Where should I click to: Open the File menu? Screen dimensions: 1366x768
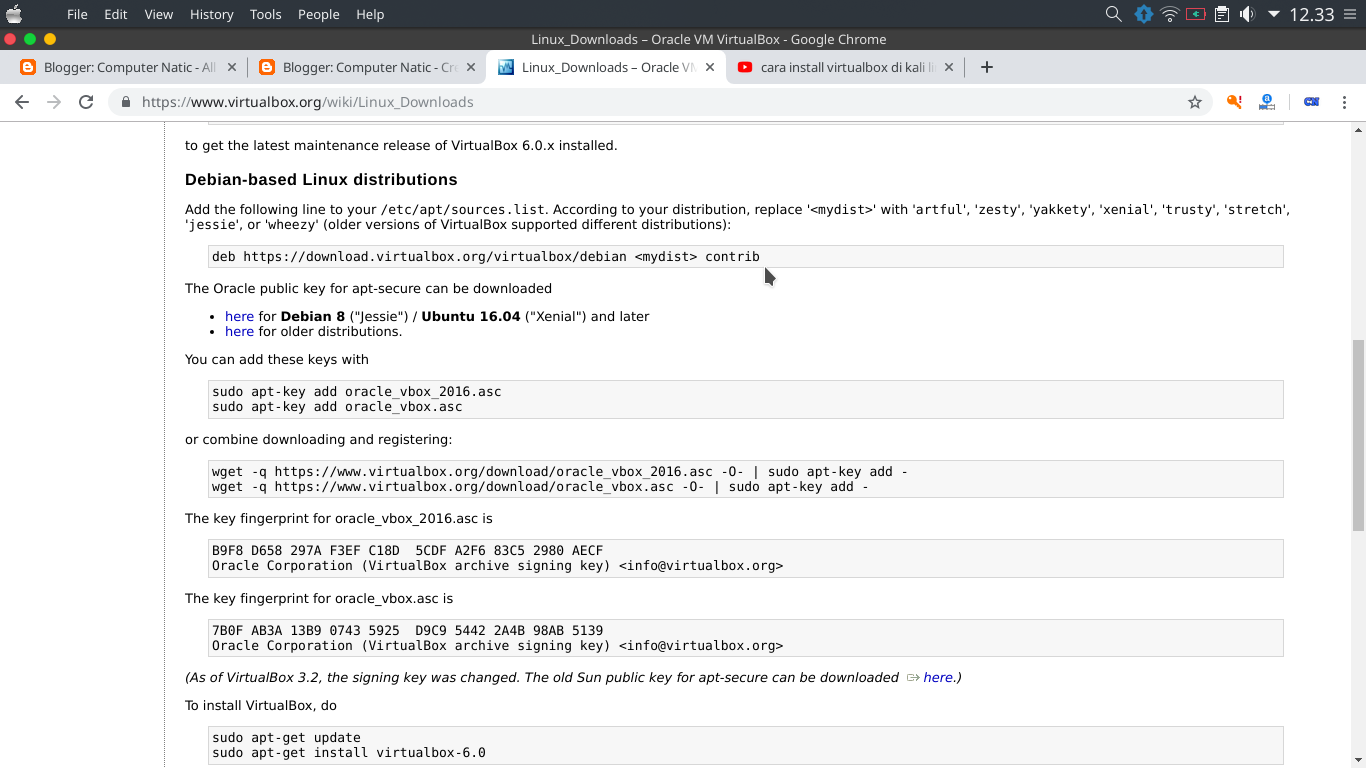coord(77,14)
